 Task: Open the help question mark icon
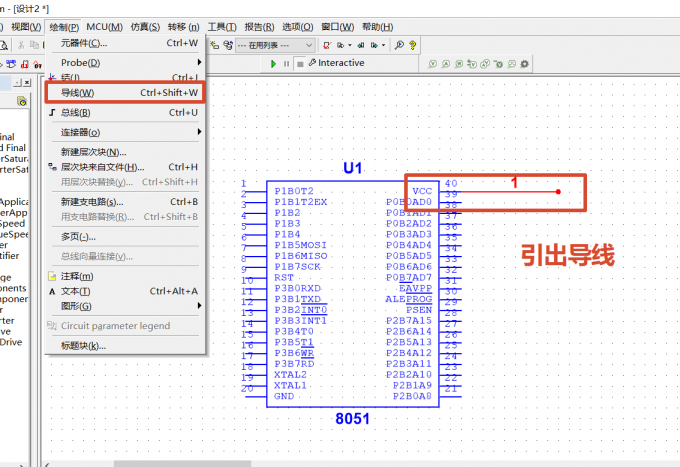click(412, 45)
